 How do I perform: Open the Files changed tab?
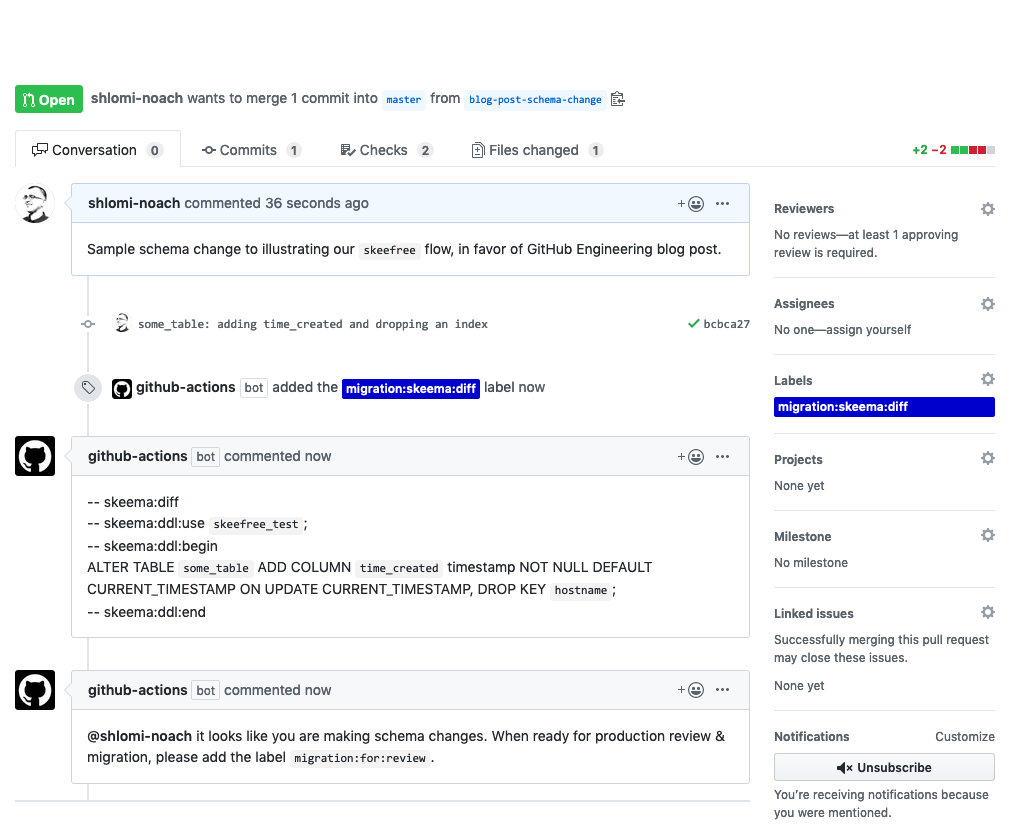pyautogui.click(x=537, y=150)
